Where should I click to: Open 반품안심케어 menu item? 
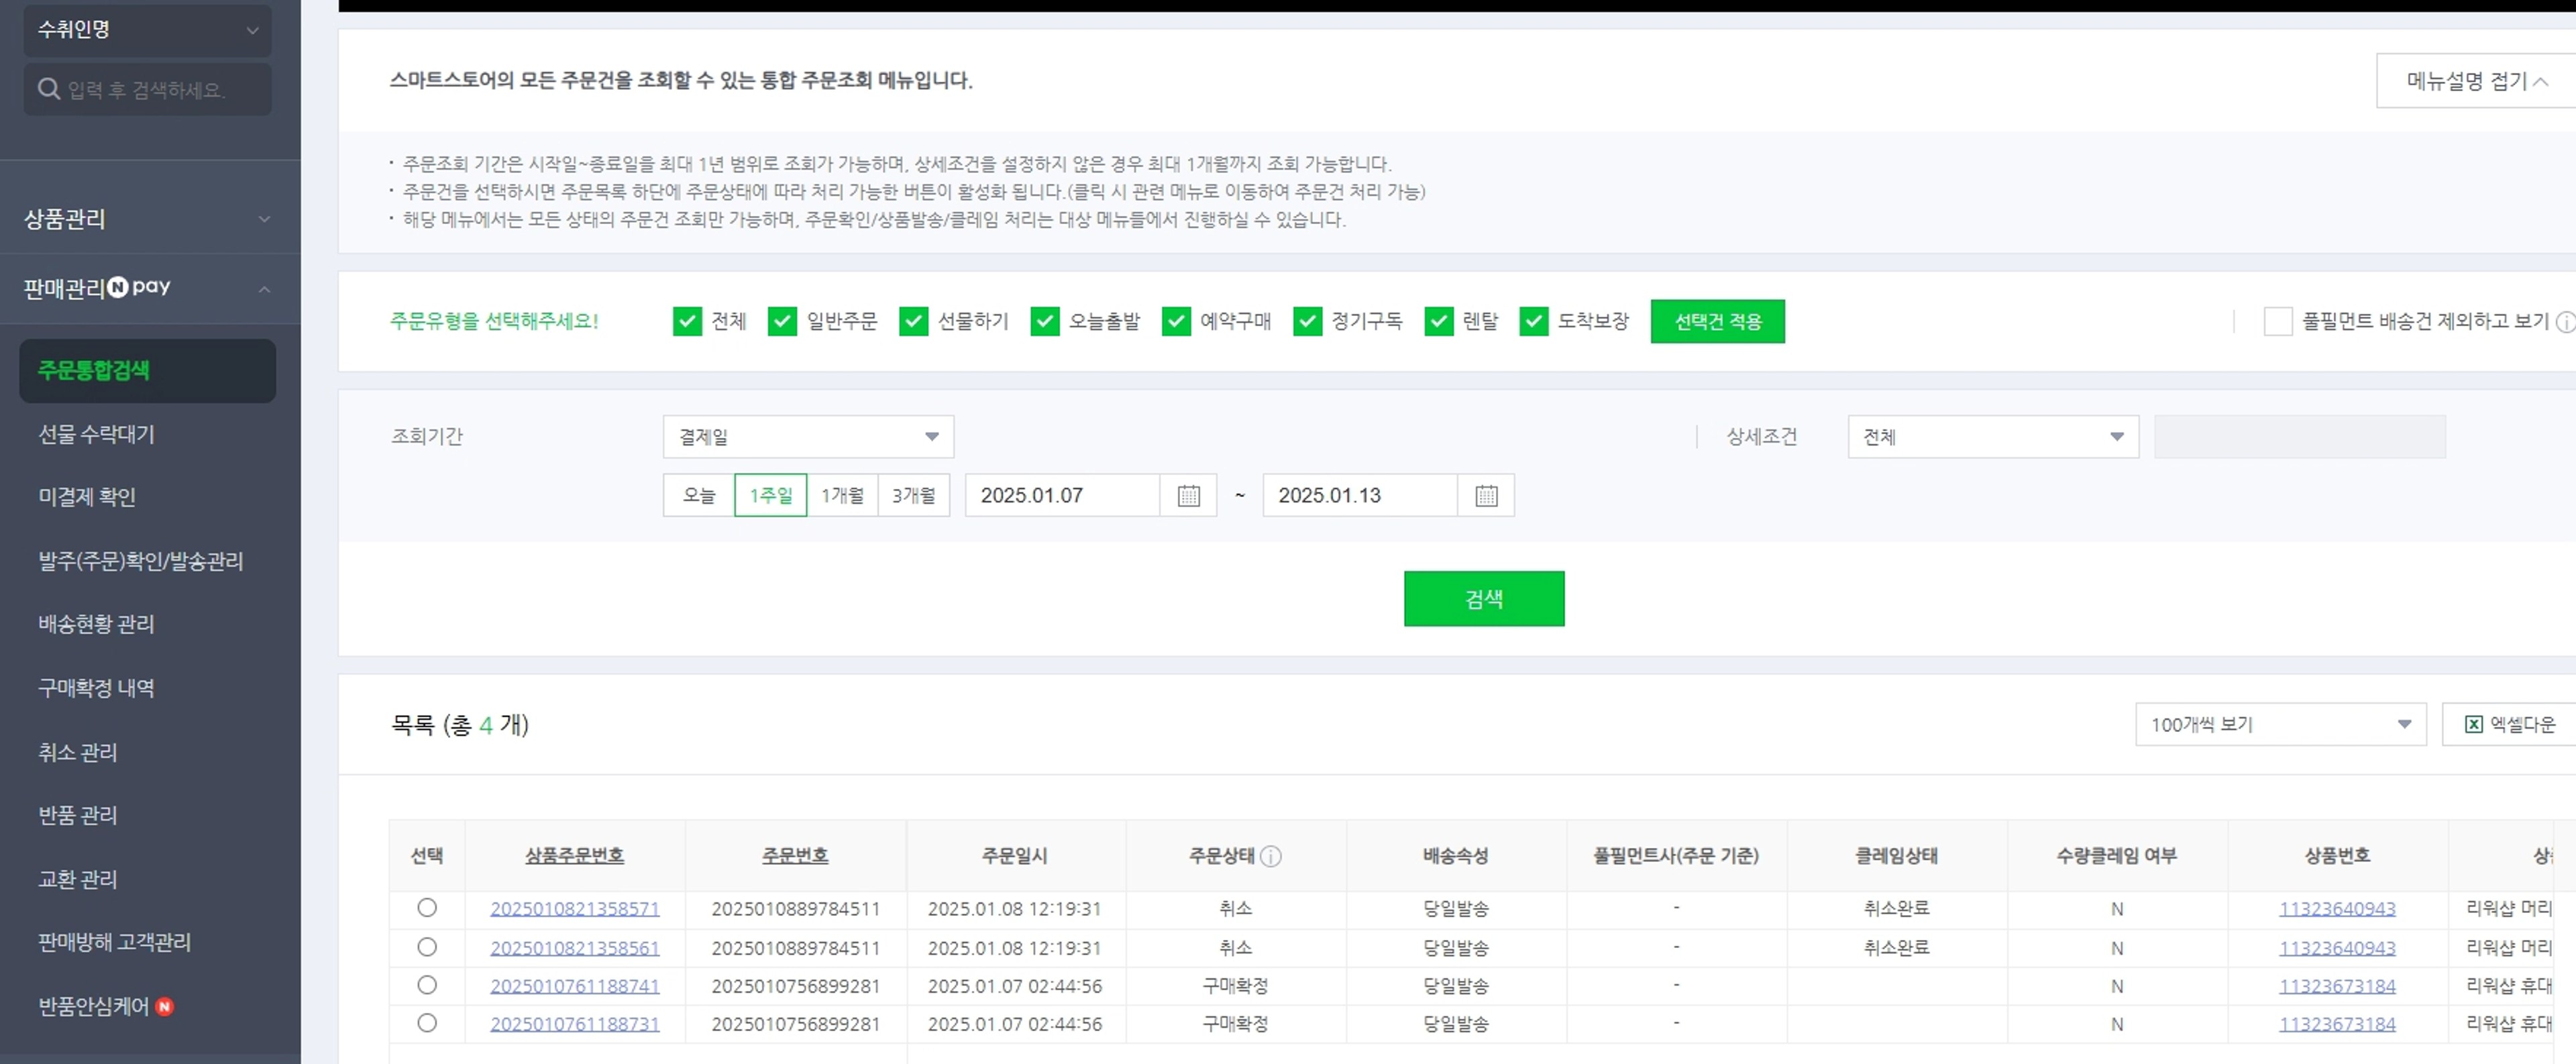click(94, 1006)
